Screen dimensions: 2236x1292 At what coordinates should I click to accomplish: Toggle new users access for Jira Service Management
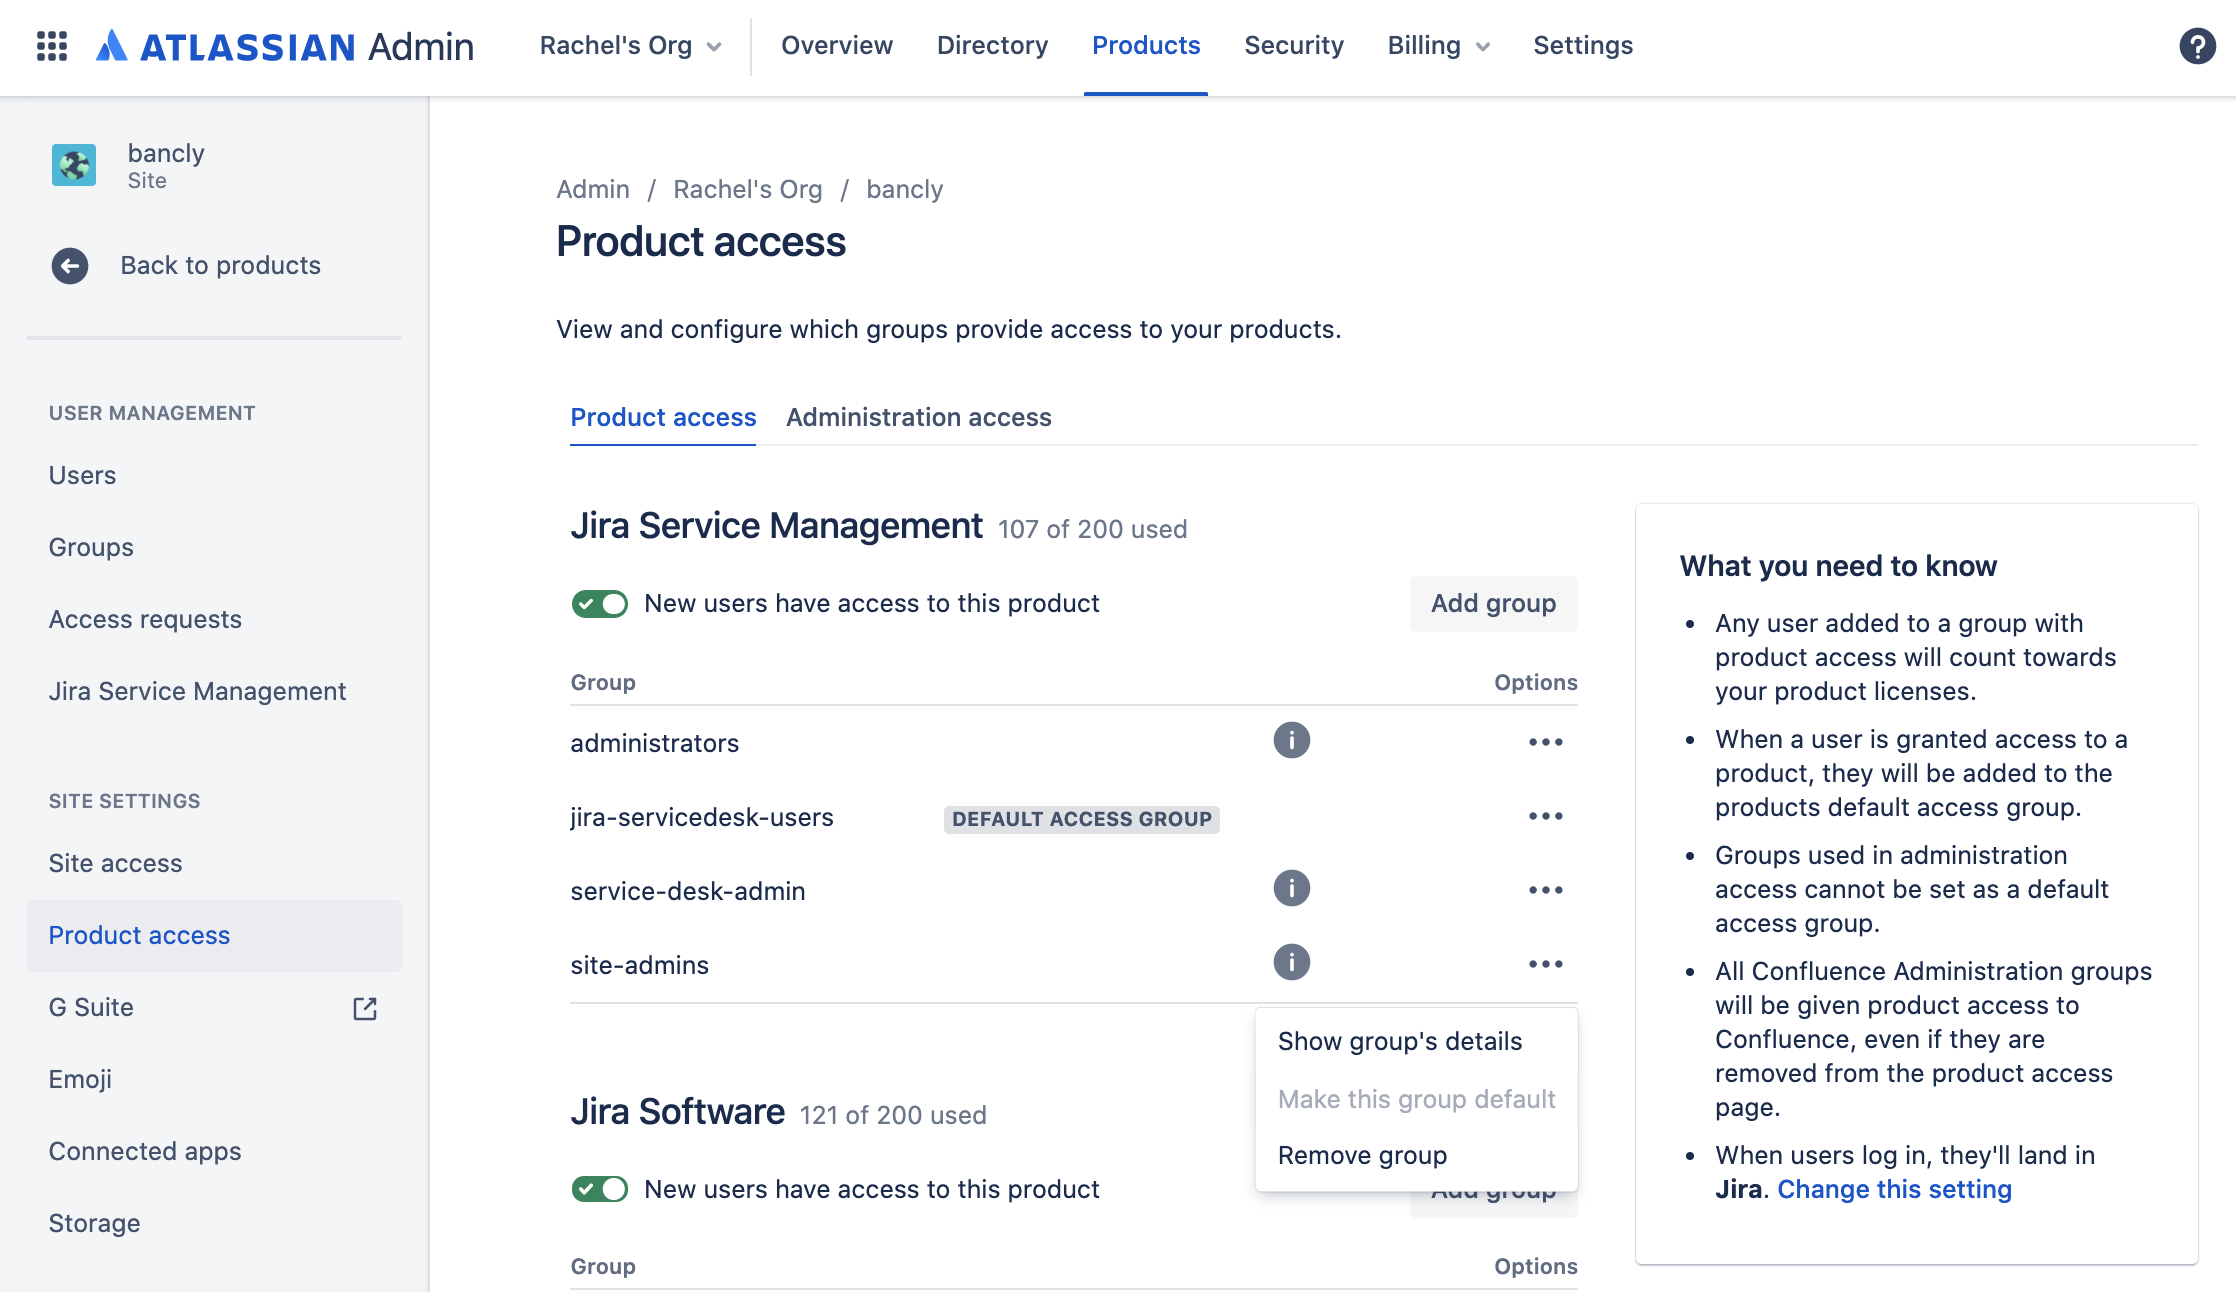click(600, 601)
